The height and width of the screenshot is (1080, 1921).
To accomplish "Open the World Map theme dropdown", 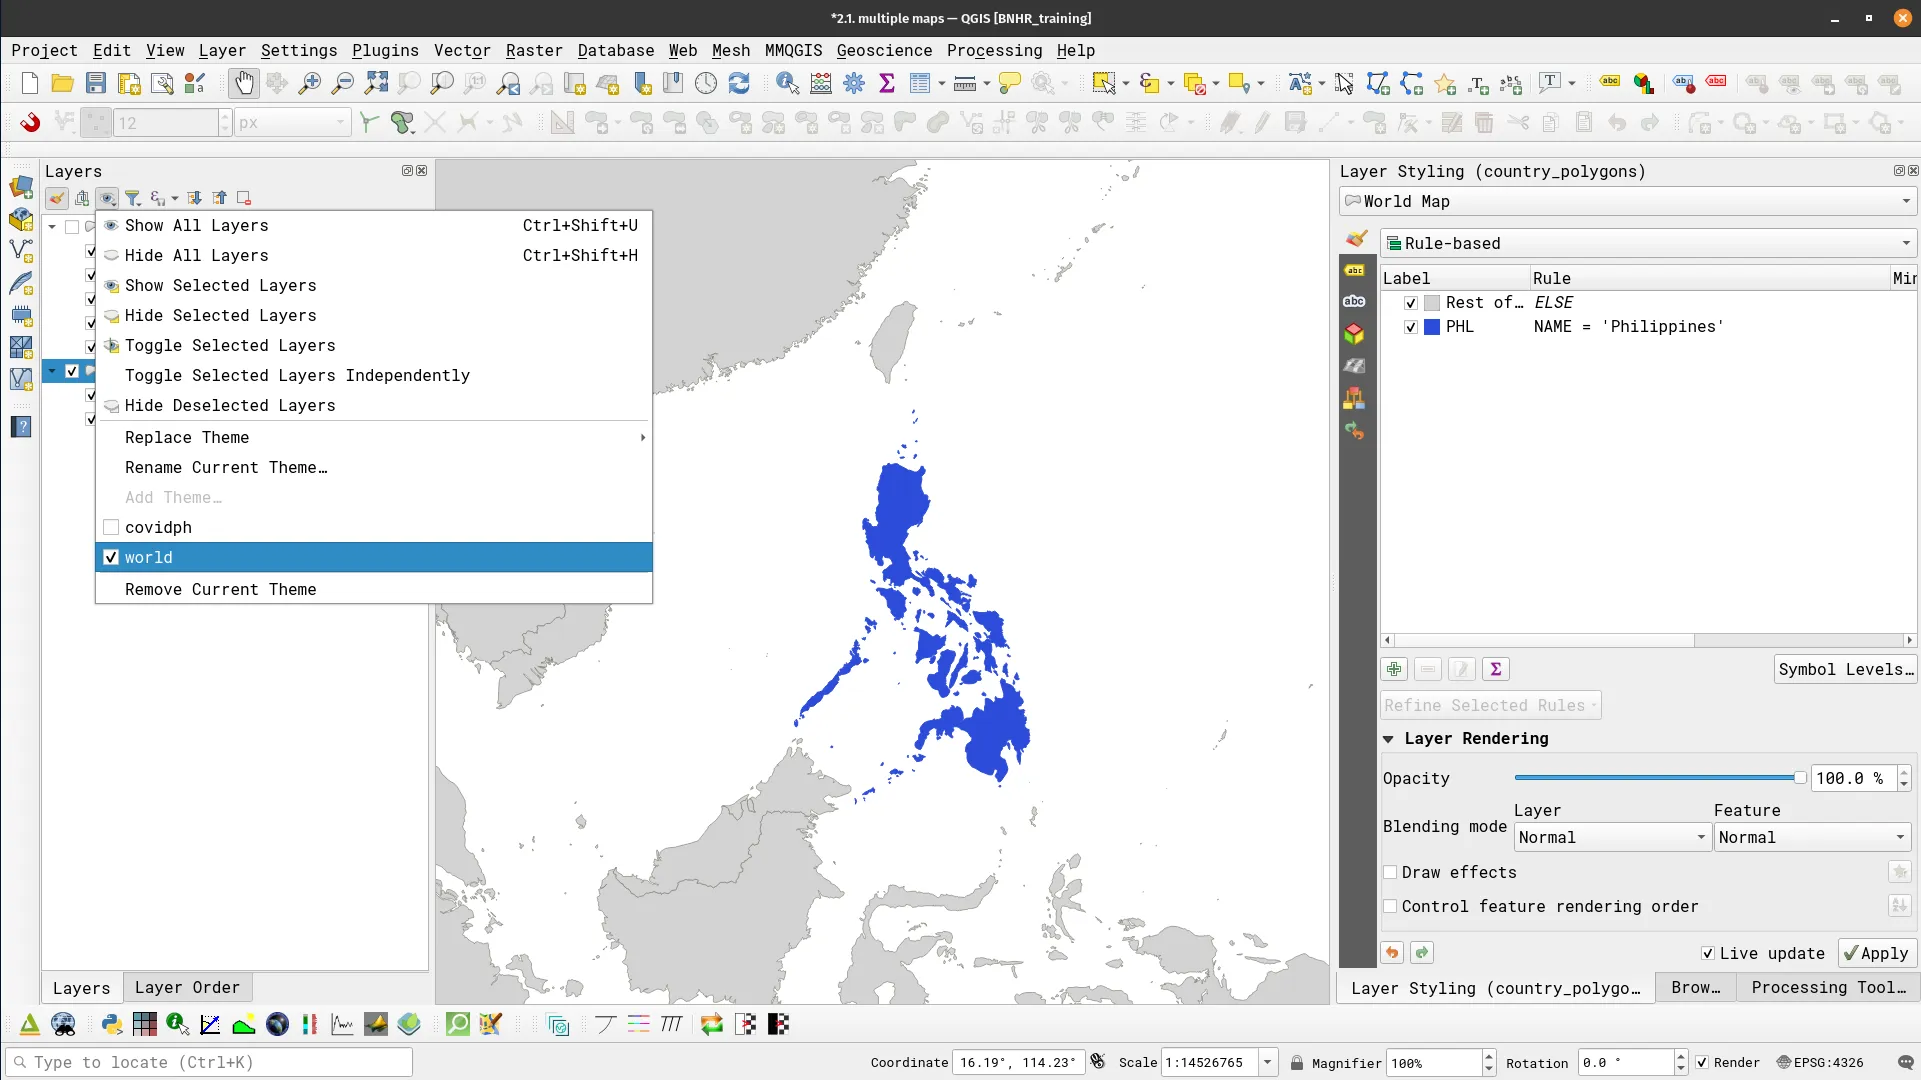I will click(x=1906, y=201).
